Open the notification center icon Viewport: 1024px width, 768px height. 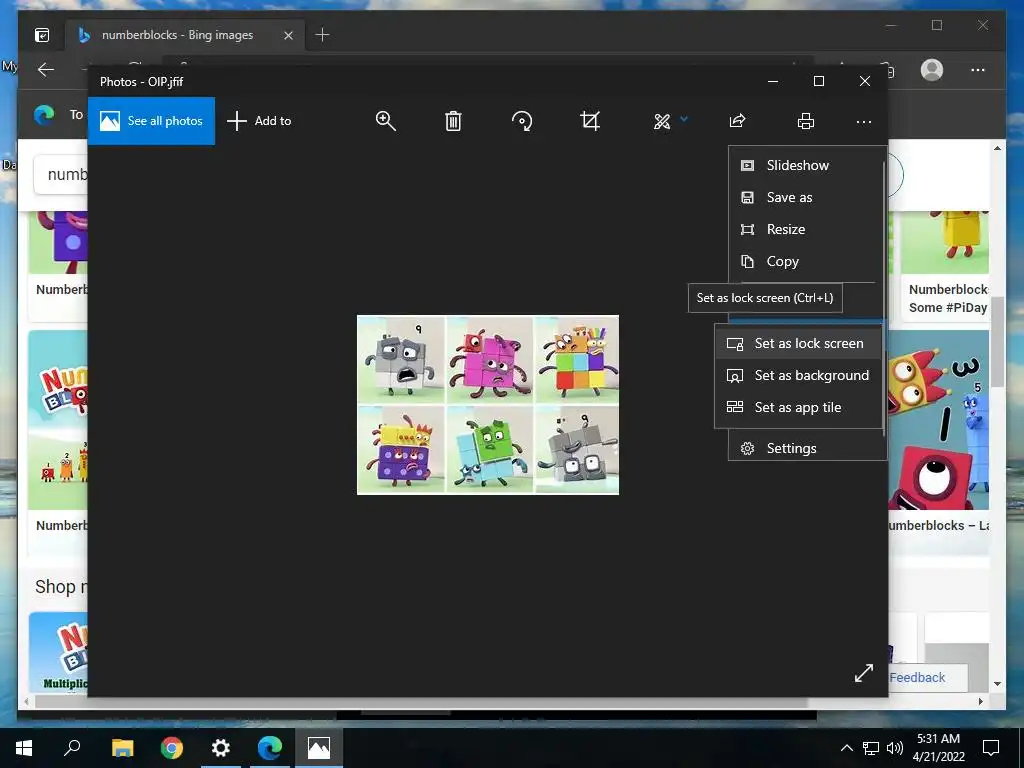point(991,748)
